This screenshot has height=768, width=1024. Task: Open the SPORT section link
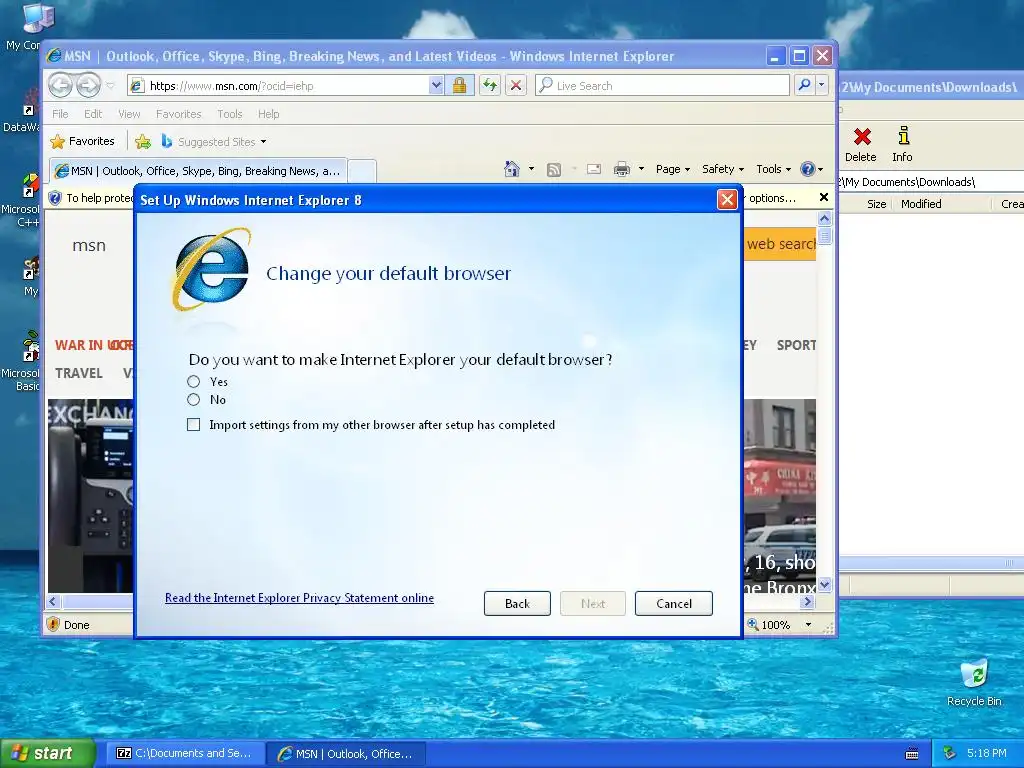tap(796, 345)
